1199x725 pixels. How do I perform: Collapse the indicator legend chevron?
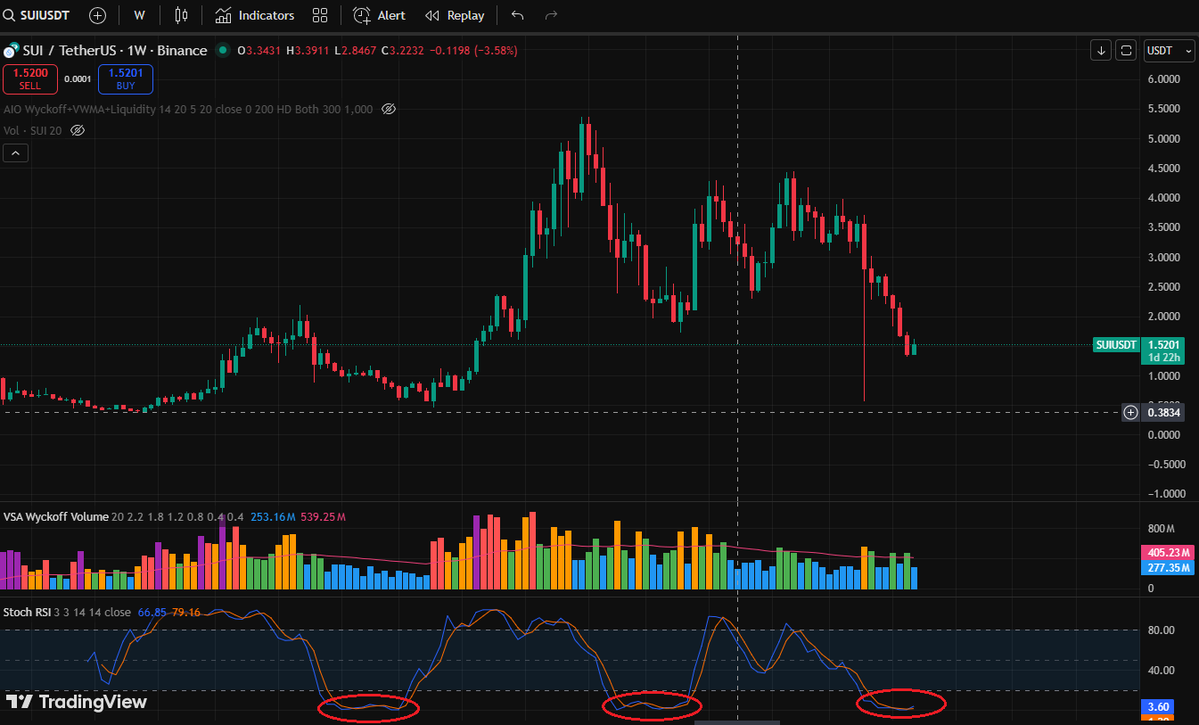click(x=15, y=153)
